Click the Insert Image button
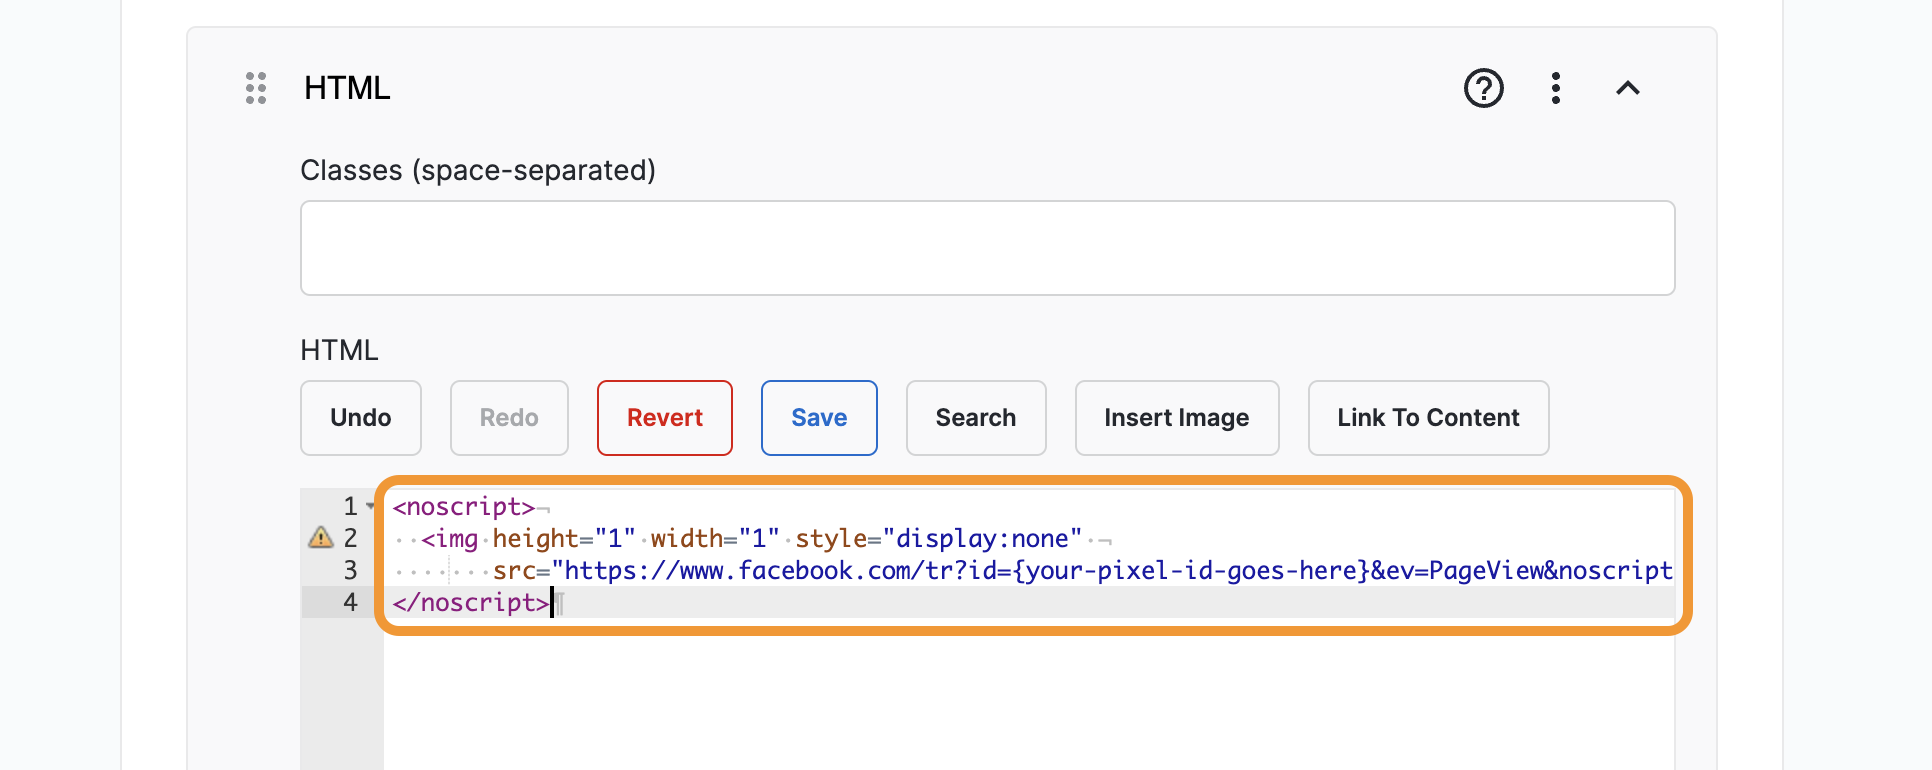 coord(1176,418)
